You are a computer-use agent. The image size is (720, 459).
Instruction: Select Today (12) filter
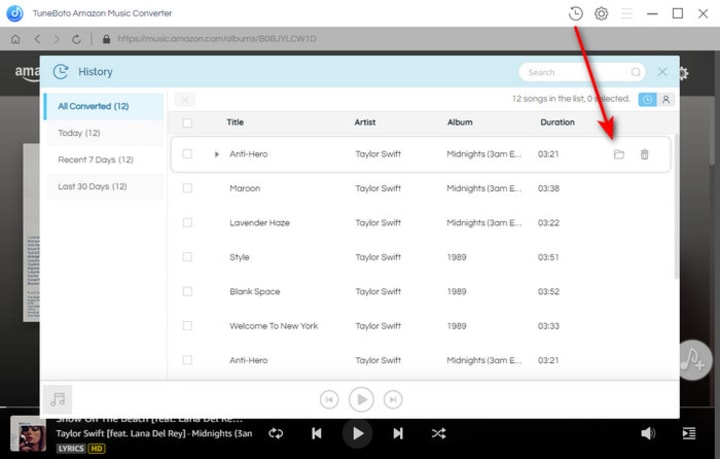[x=105, y=133]
